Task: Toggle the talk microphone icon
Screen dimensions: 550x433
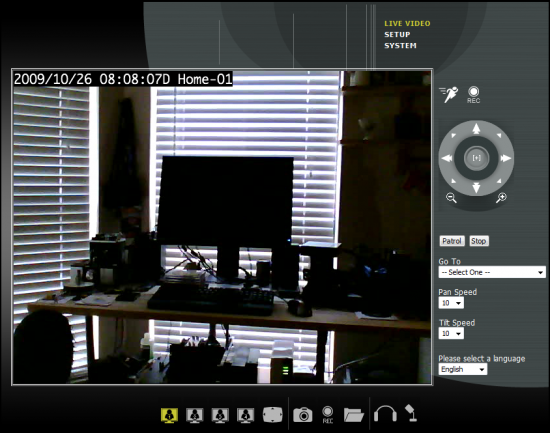Action: [411, 413]
